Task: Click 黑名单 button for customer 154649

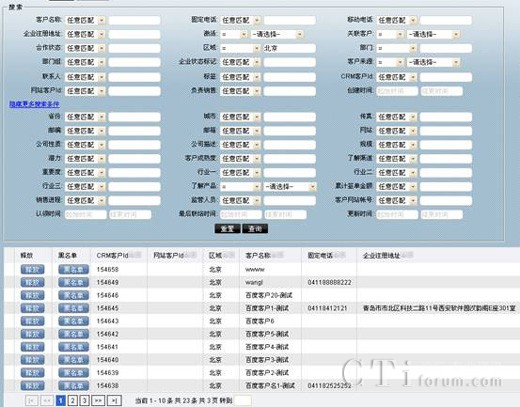Action: (73, 282)
